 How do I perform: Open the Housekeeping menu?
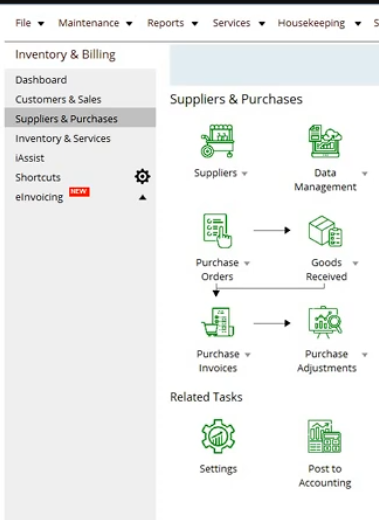(319, 23)
